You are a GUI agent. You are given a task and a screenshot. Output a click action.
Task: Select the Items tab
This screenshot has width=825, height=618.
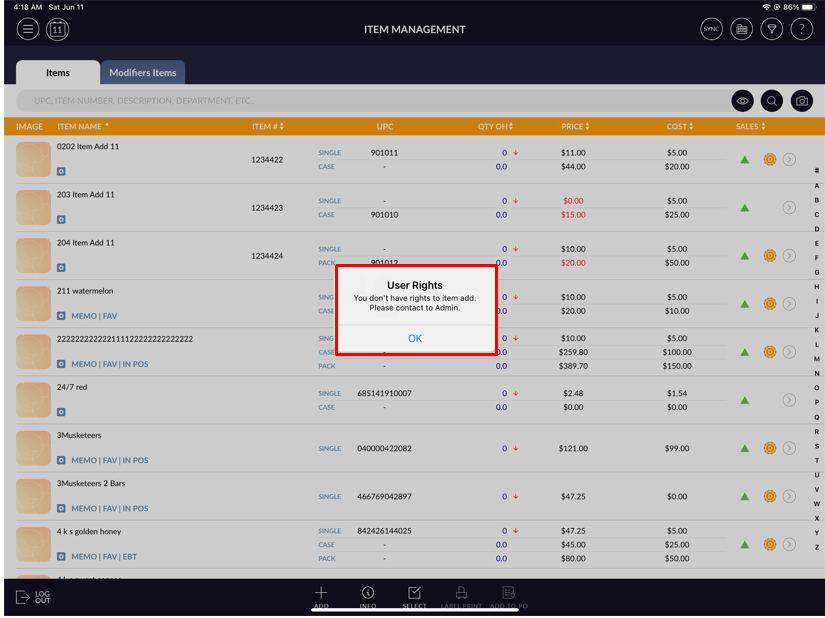tap(58, 73)
